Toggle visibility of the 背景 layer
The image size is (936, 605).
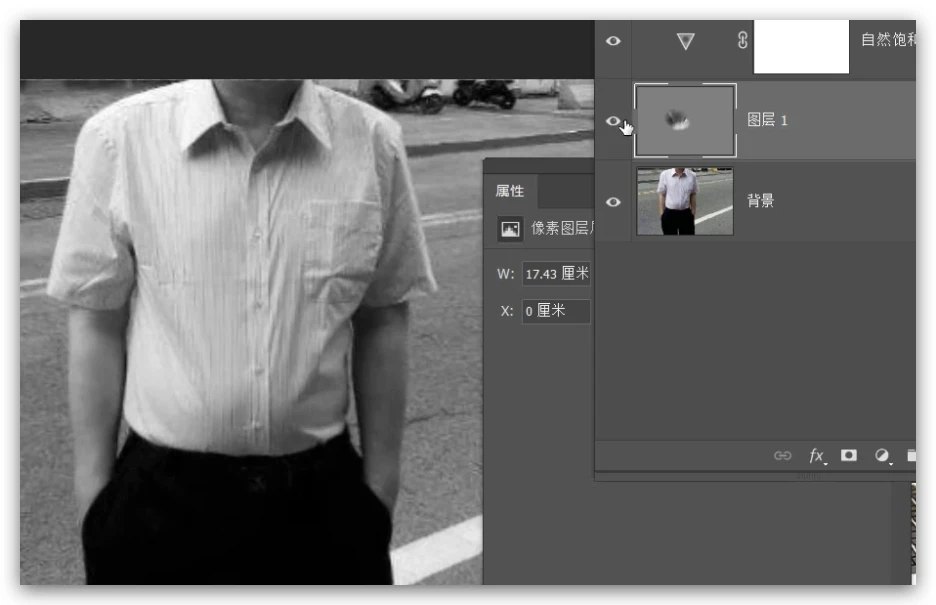tap(613, 202)
